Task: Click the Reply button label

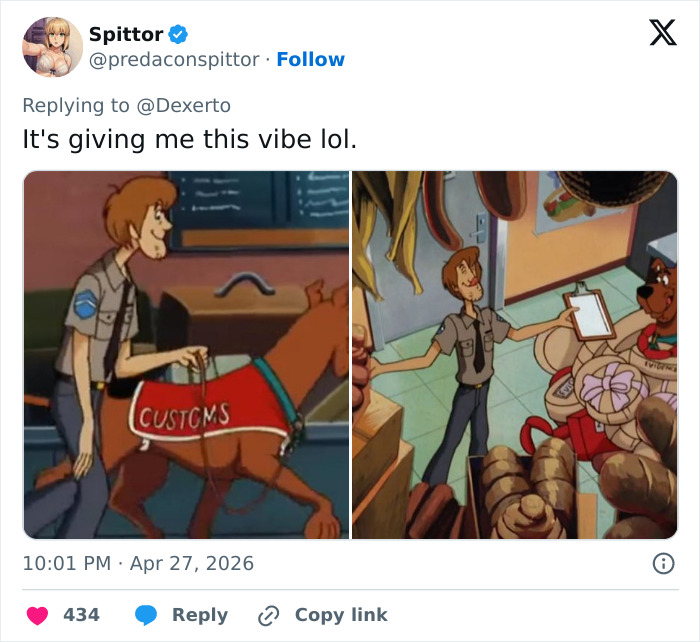Action: click(199, 615)
